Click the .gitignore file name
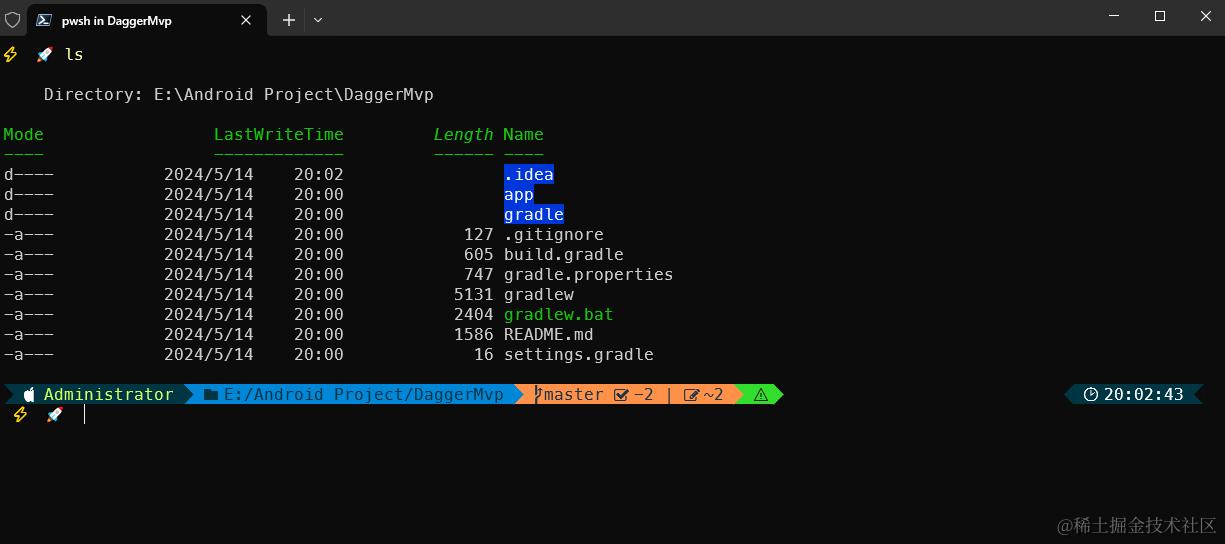1225x544 pixels. [x=554, y=235]
